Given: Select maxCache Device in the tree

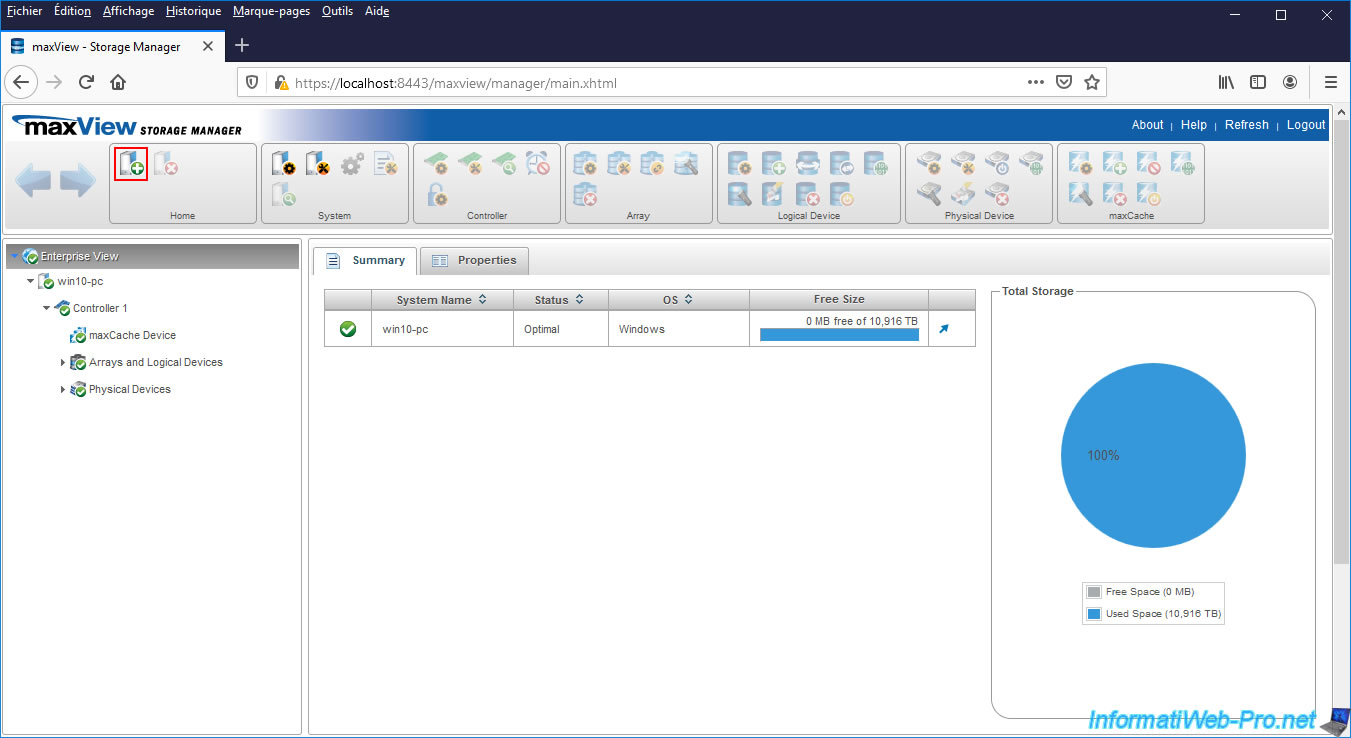Looking at the screenshot, I should point(132,336).
